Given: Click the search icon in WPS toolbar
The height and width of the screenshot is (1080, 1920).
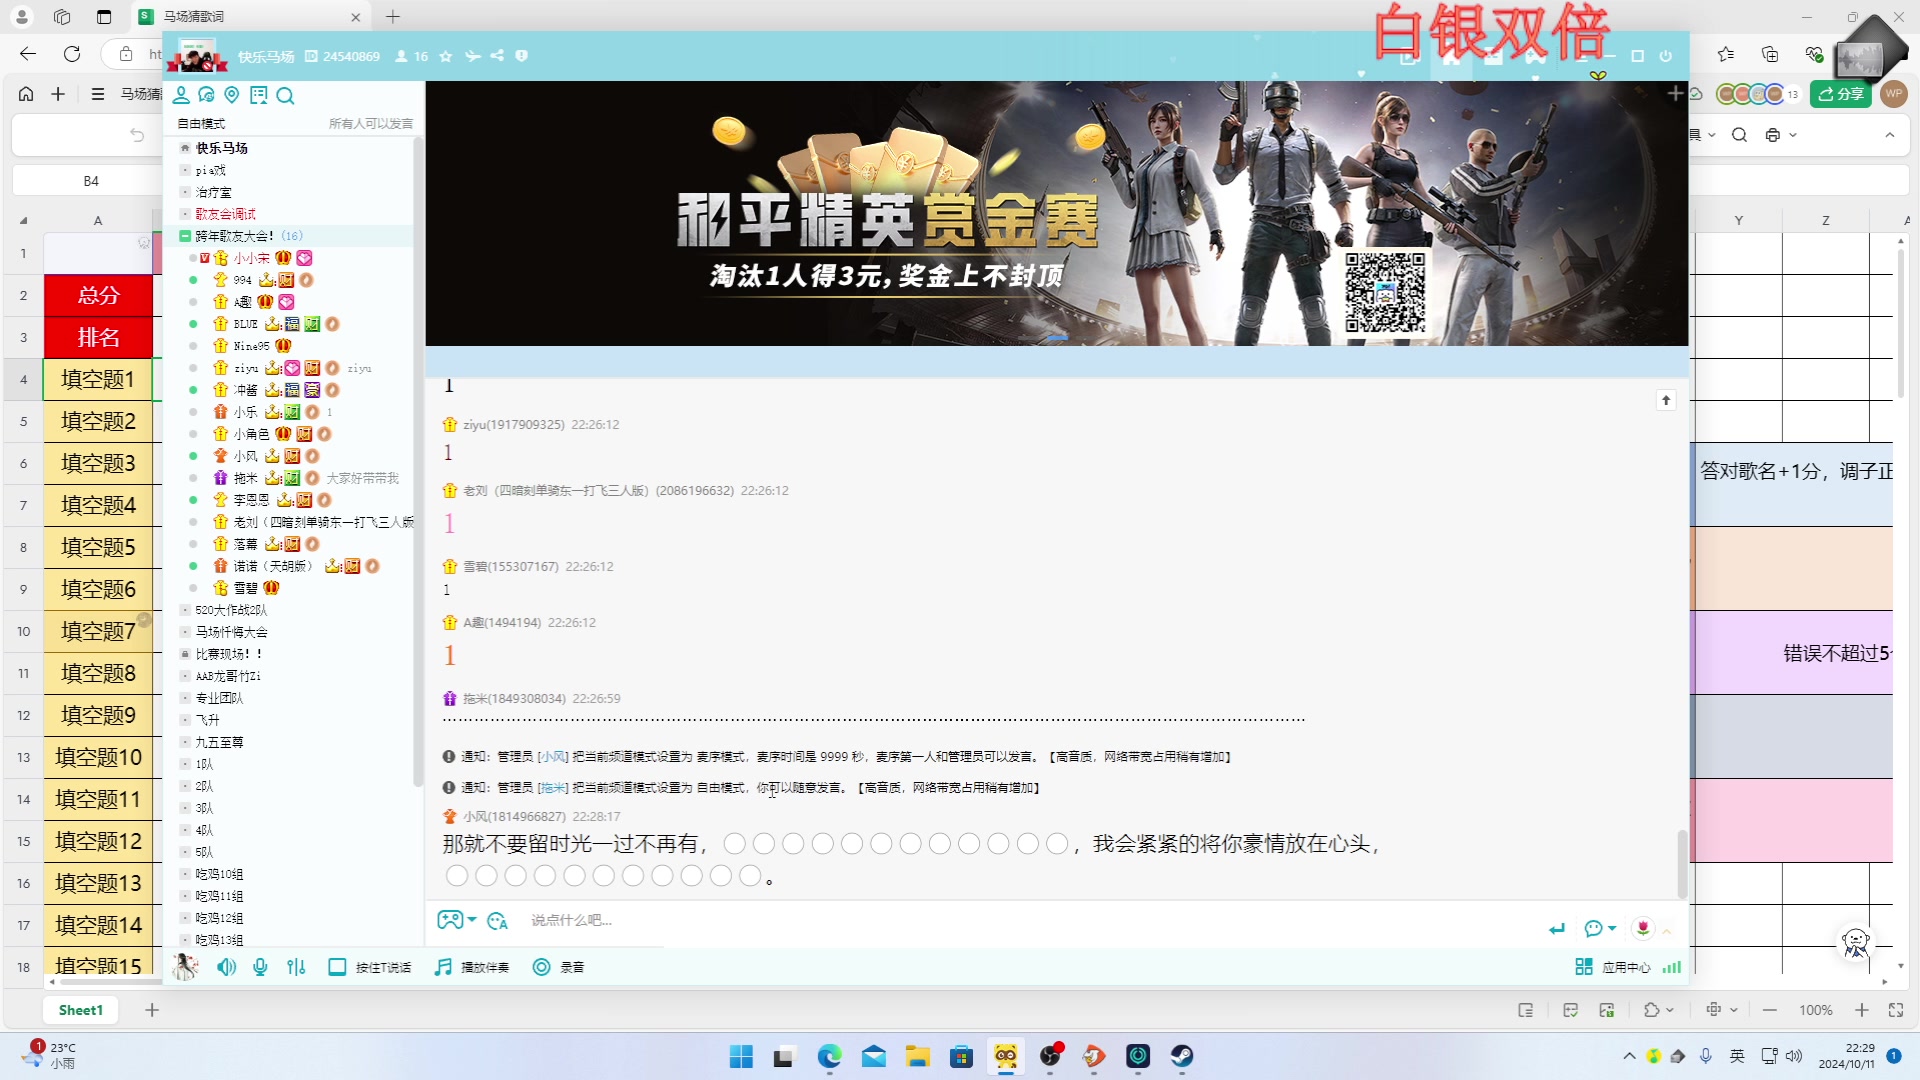Looking at the screenshot, I should 1739,135.
